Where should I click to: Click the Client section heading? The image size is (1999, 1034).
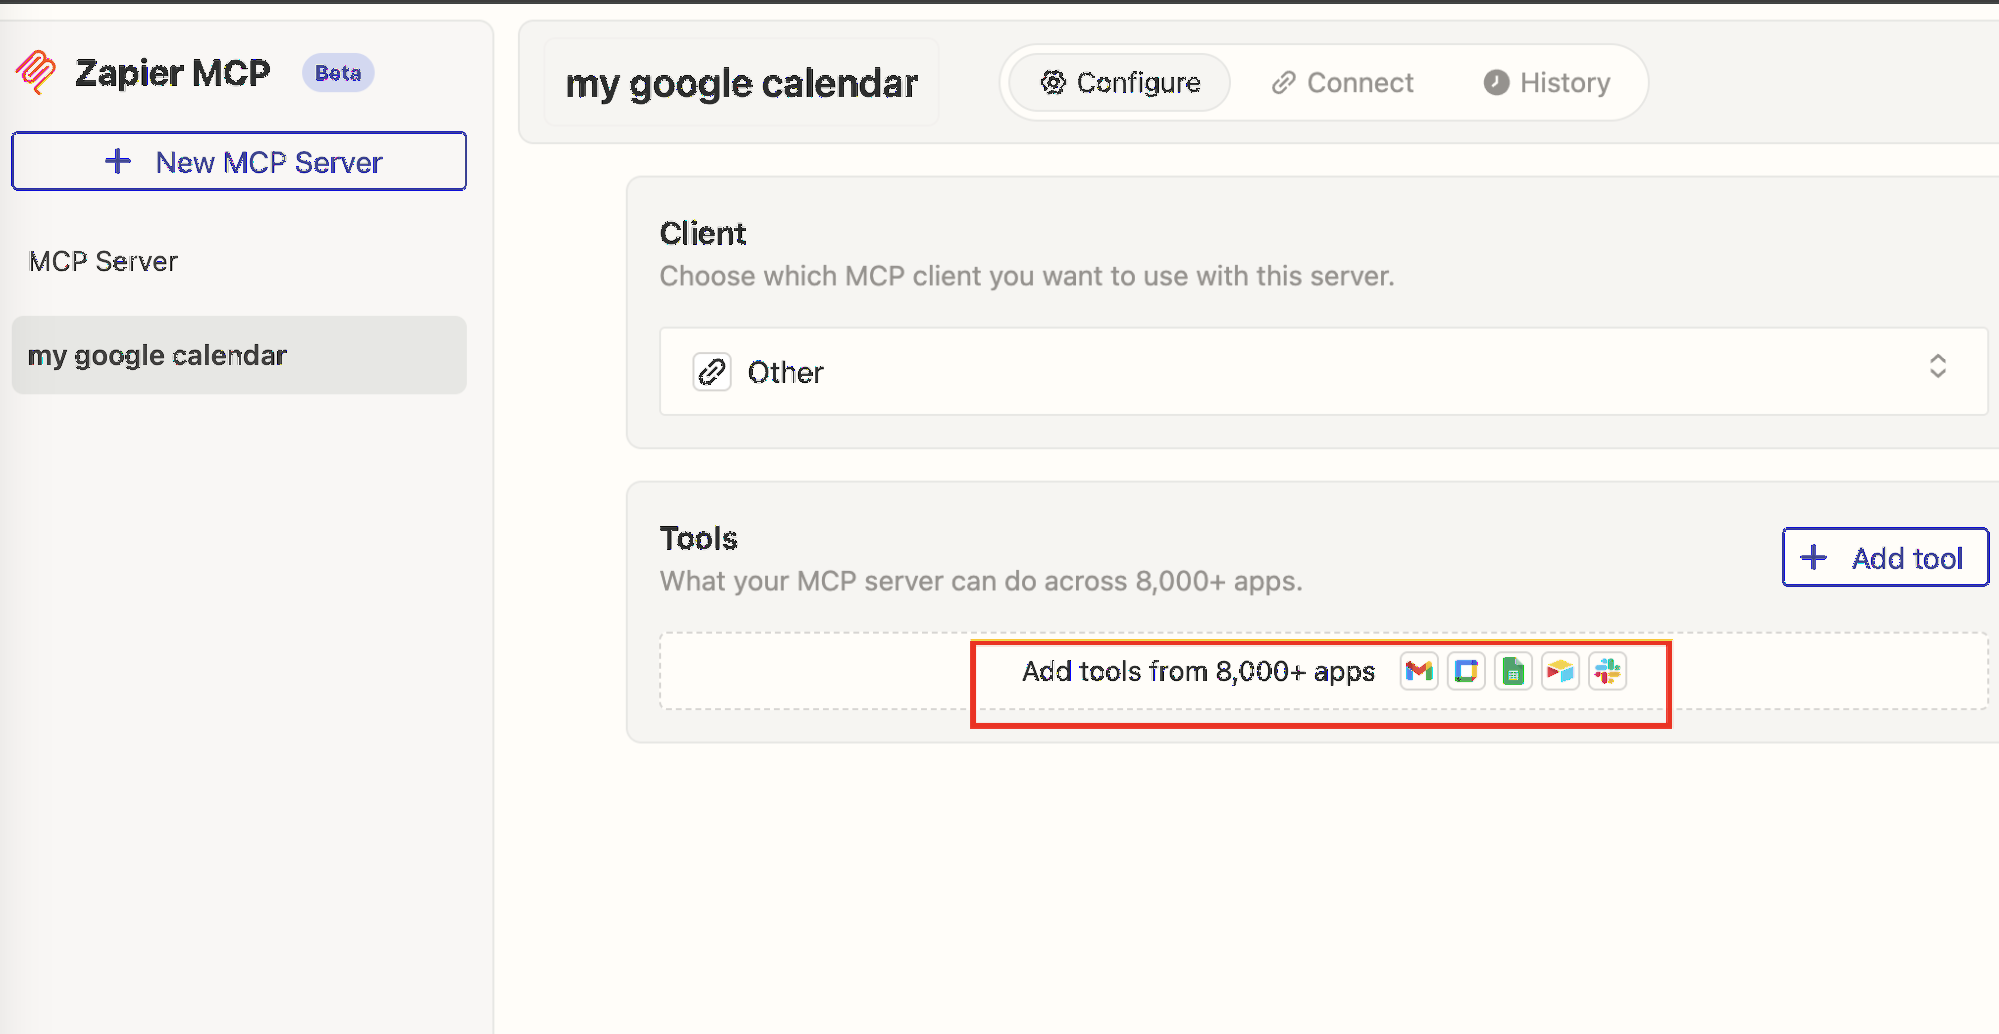tap(703, 233)
